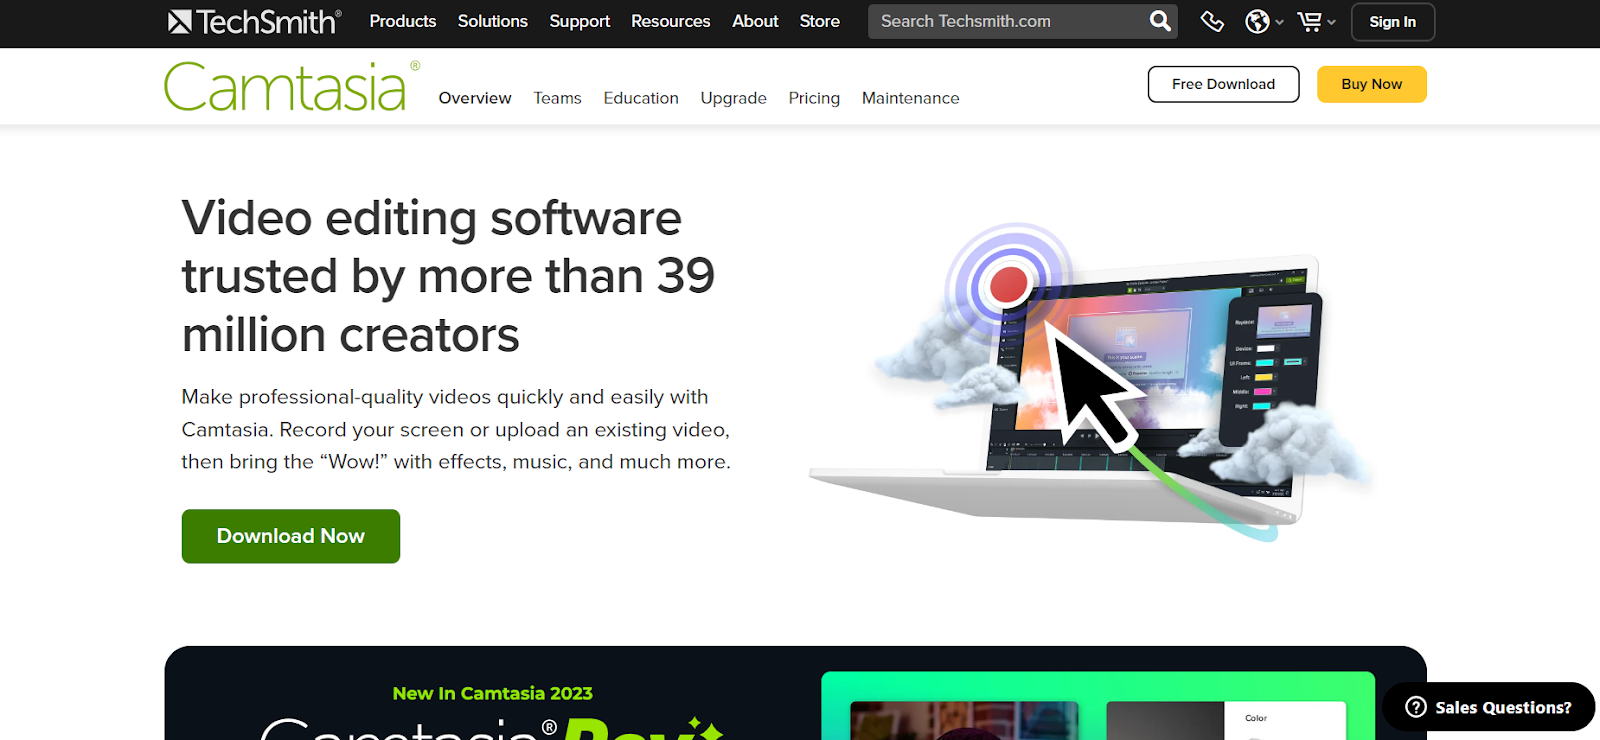Click the TechSmith logo

pos(255,22)
